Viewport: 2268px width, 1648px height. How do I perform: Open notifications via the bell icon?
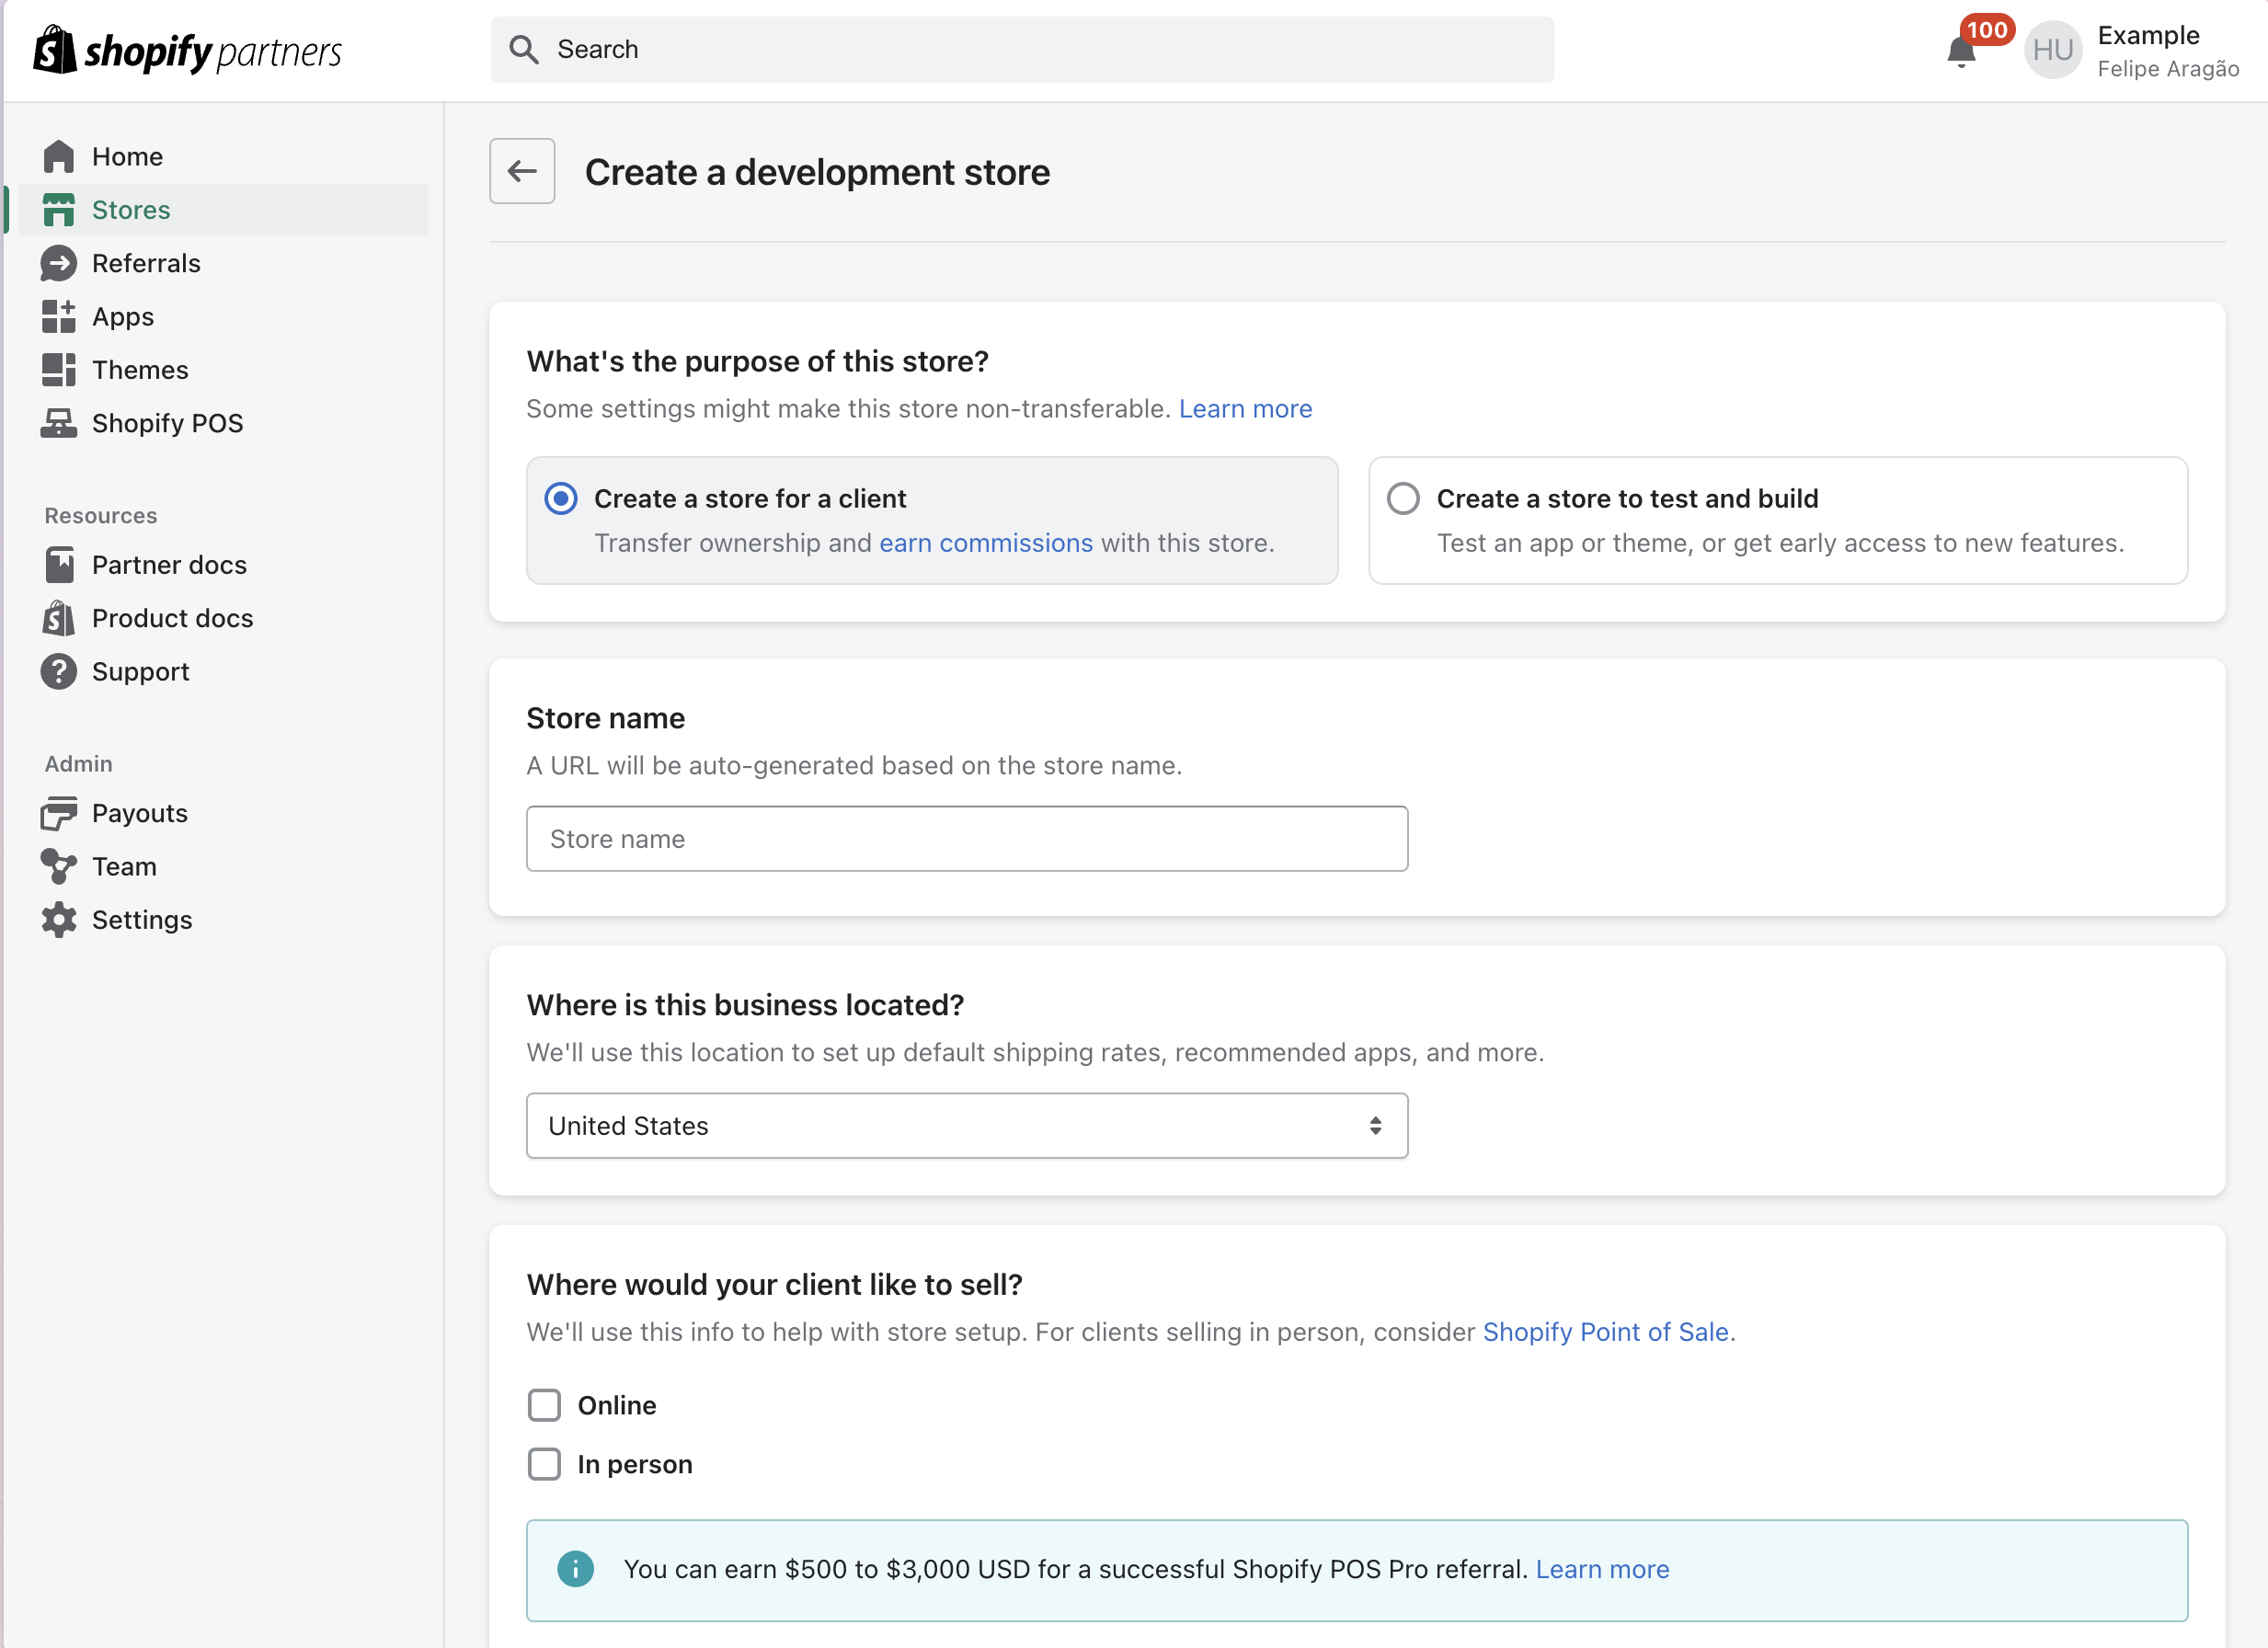coord(1961,52)
